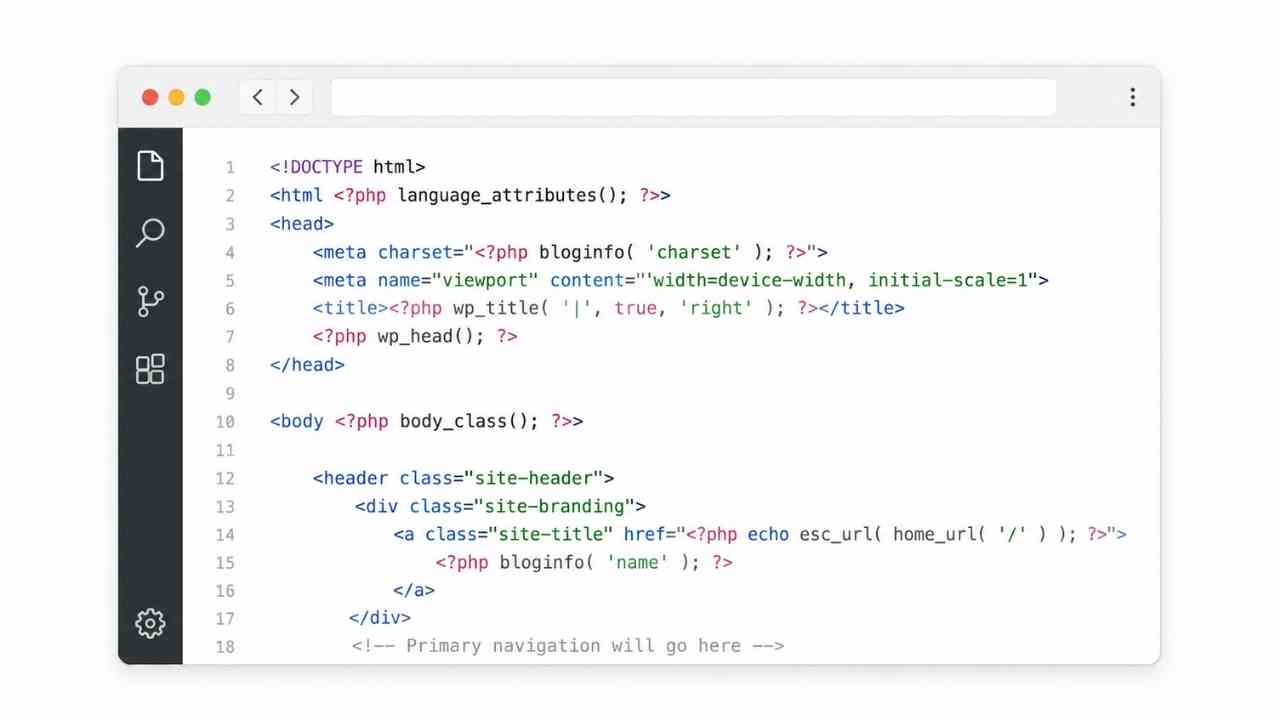The height and width of the screenshot is (720, 1280).
Task: Click the div class="site-branding" line
Action: [500, 506]
